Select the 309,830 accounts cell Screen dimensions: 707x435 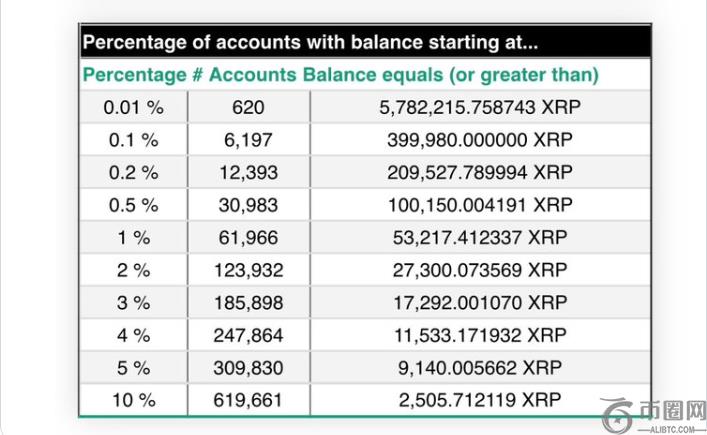coord(248,367)
